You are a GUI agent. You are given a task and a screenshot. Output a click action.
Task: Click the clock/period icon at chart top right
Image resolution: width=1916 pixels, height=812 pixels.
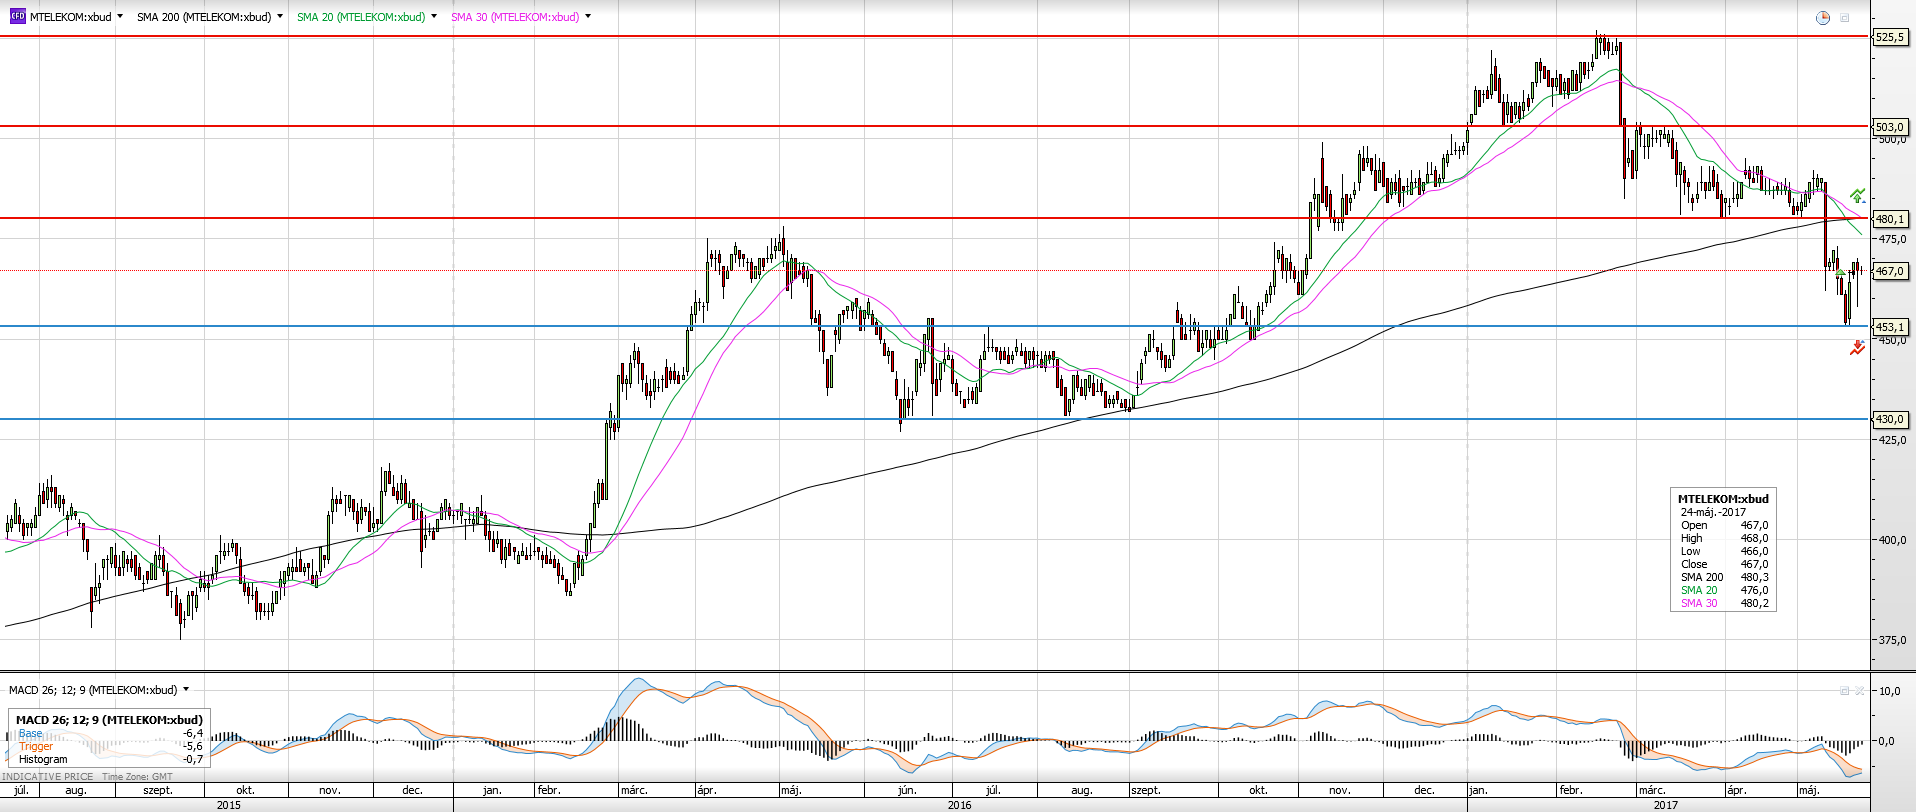tap(1823, 18)
